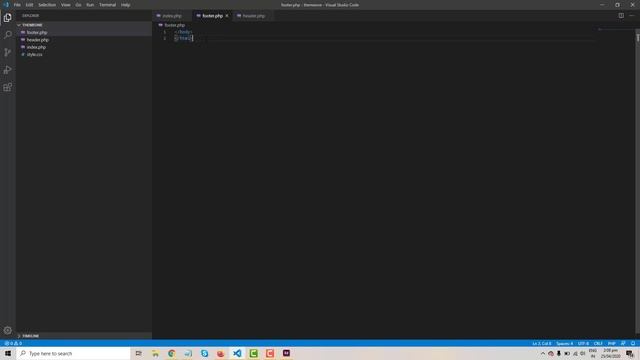Show hidden system tray icons
The height and width of the screenshot is (360, 640).
(x=542, y=353)
